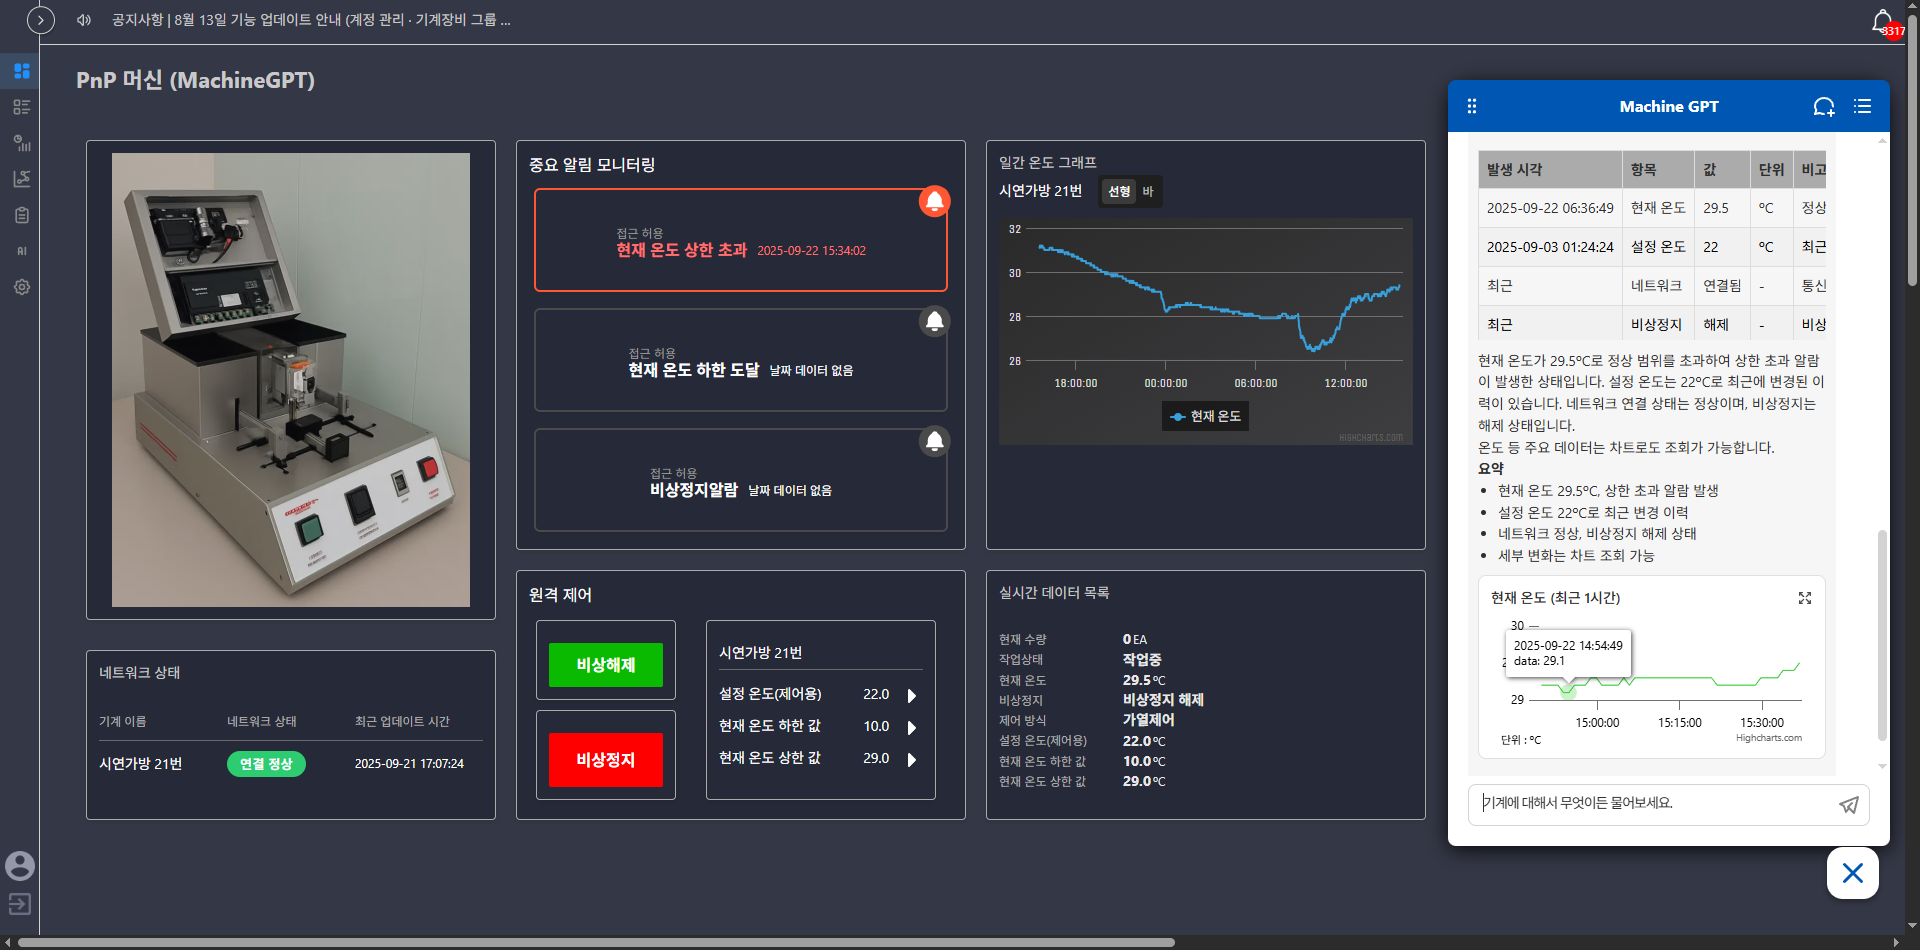Click the notification bell with red badge

click(x=1883, y=22)
